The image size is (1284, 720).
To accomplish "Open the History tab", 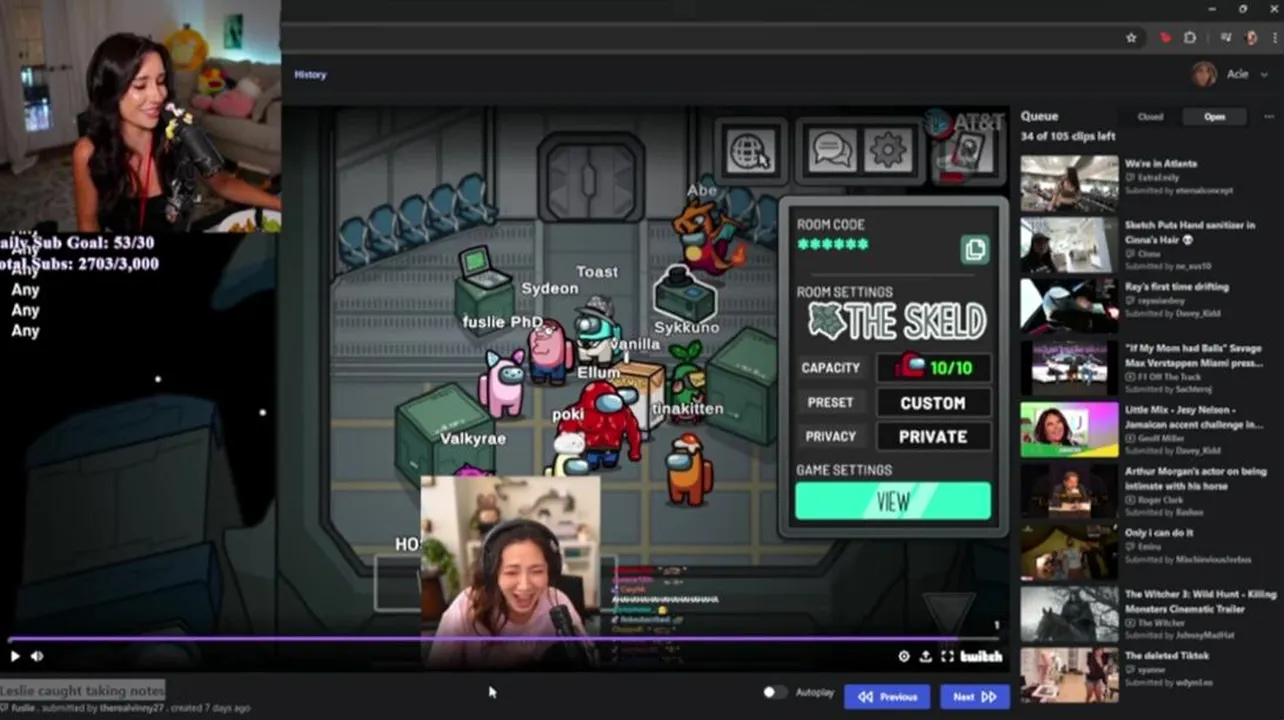I will click(310, 75).
